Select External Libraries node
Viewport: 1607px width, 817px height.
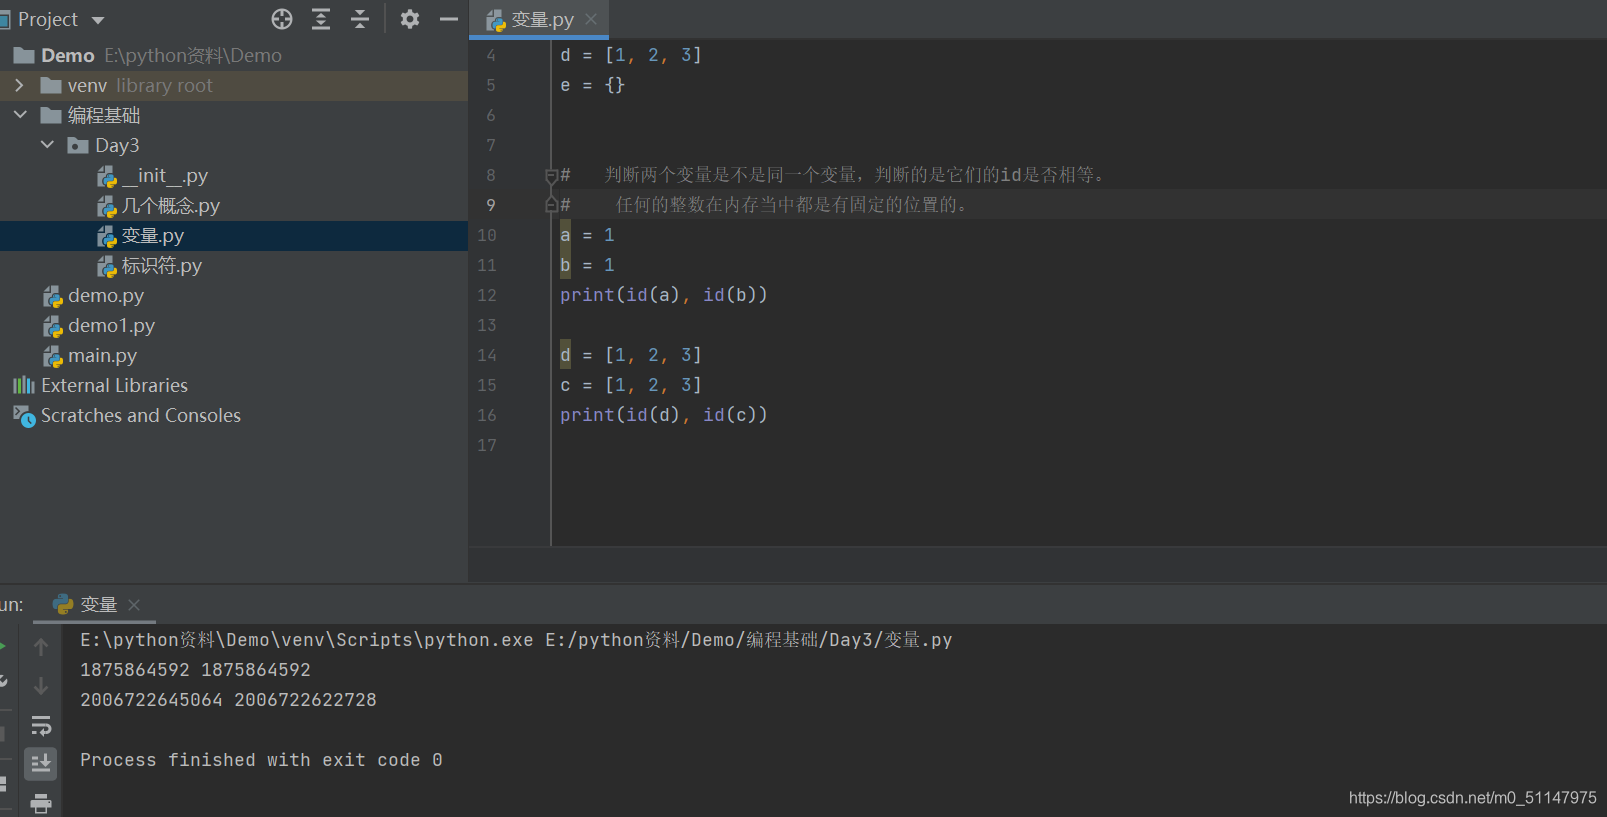(114, 386)
